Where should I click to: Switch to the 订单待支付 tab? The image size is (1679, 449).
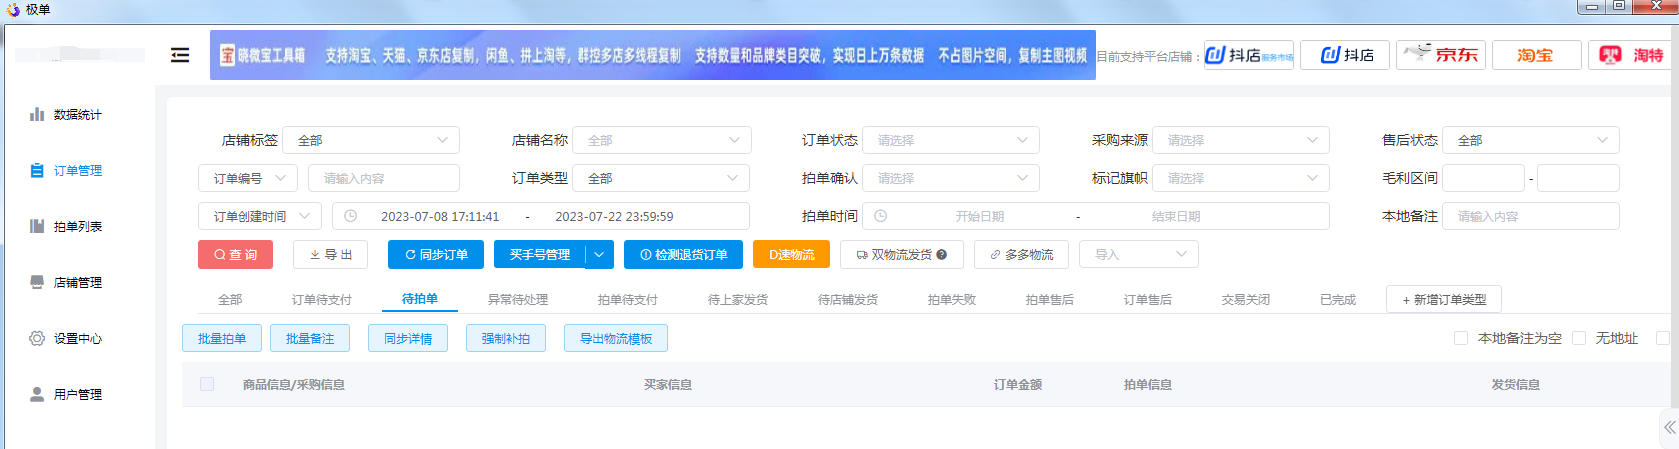tap(322, 300)
